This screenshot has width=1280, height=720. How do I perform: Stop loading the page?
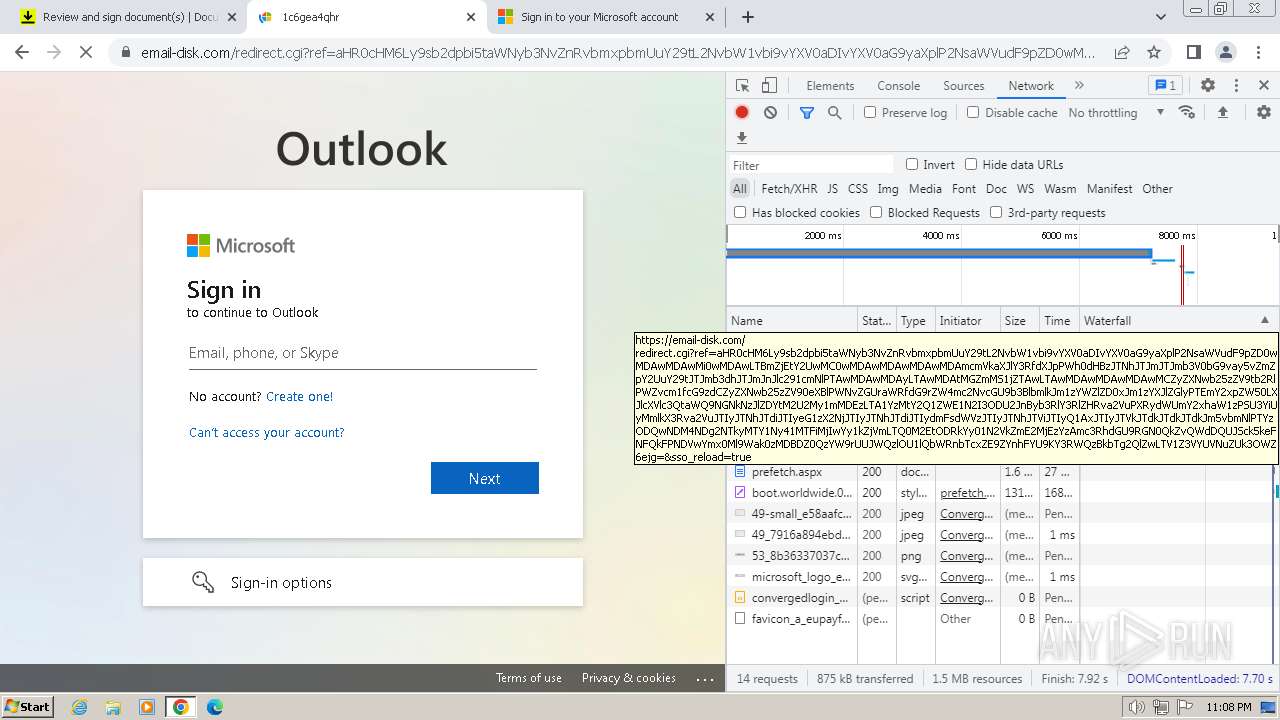coord(86,53)
